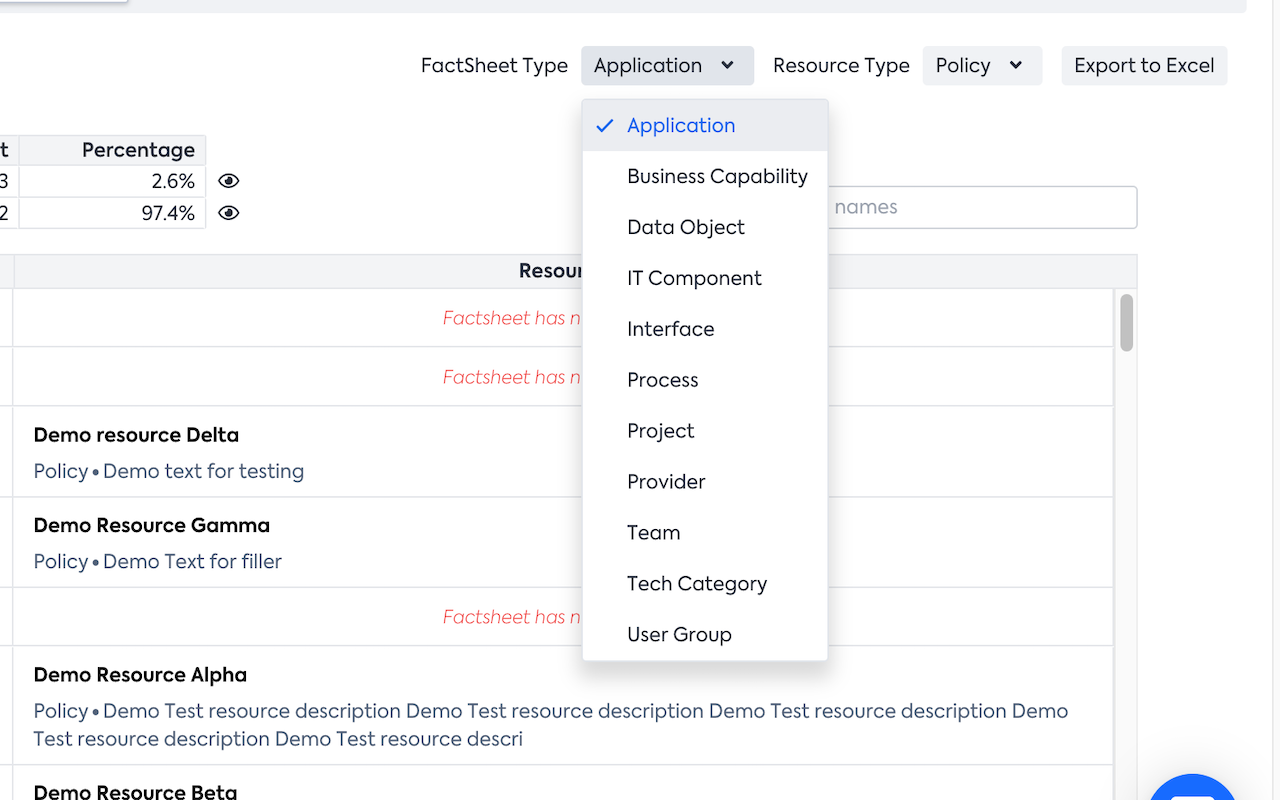Open the FactSheet Type Application dropdown

point(667,66)
